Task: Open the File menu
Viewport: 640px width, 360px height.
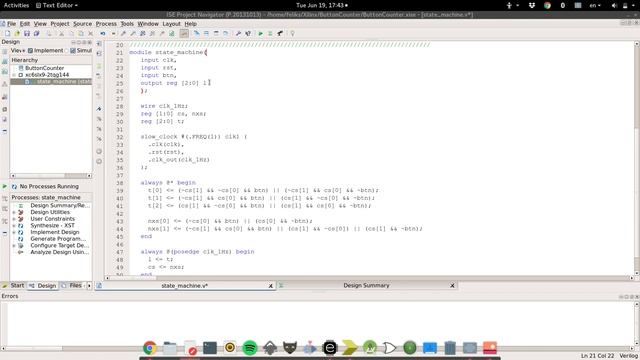Action: coord(11,24)
